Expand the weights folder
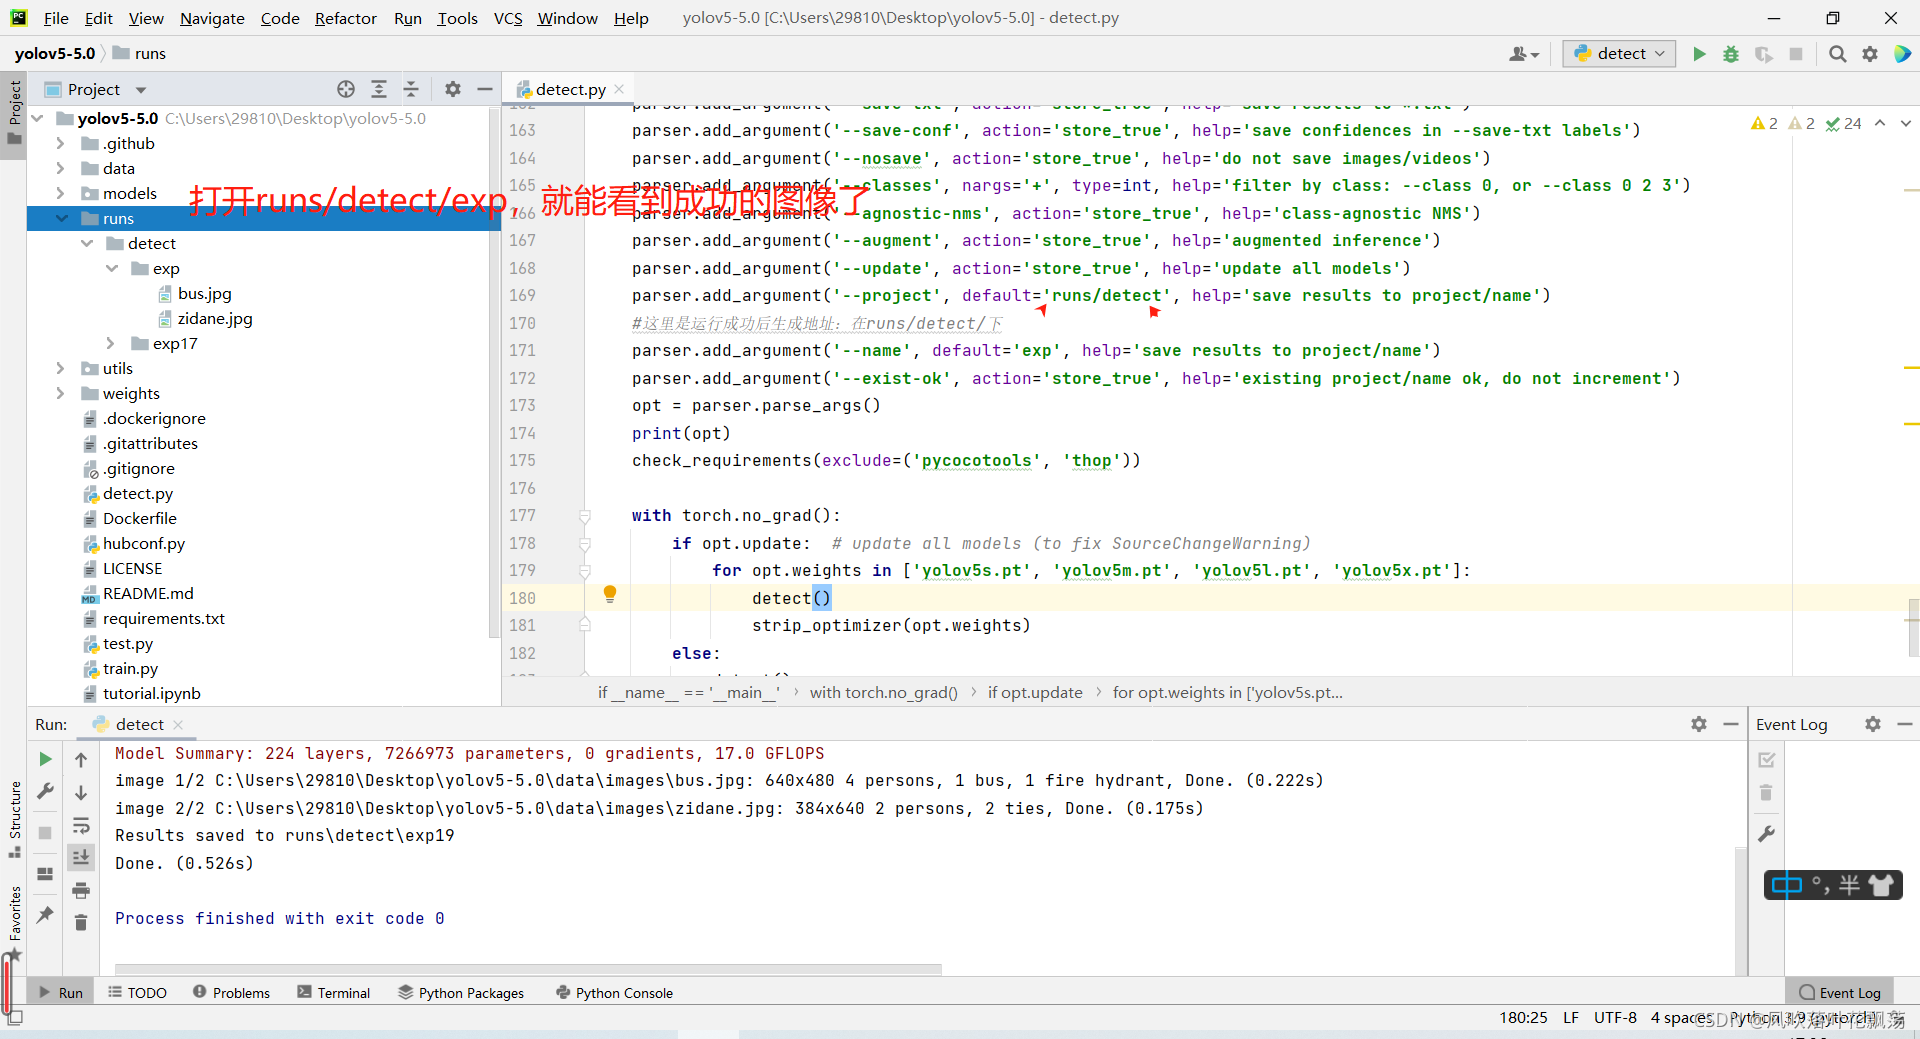 pyautogui.click(x=61, y=393)
